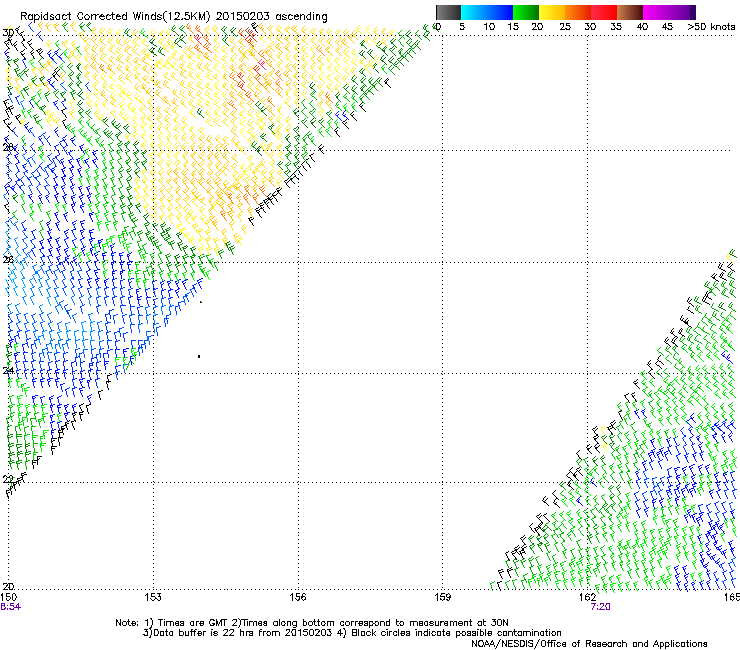Click the '10' label under color scale
The image size is (740, 650).
point(489,26)
